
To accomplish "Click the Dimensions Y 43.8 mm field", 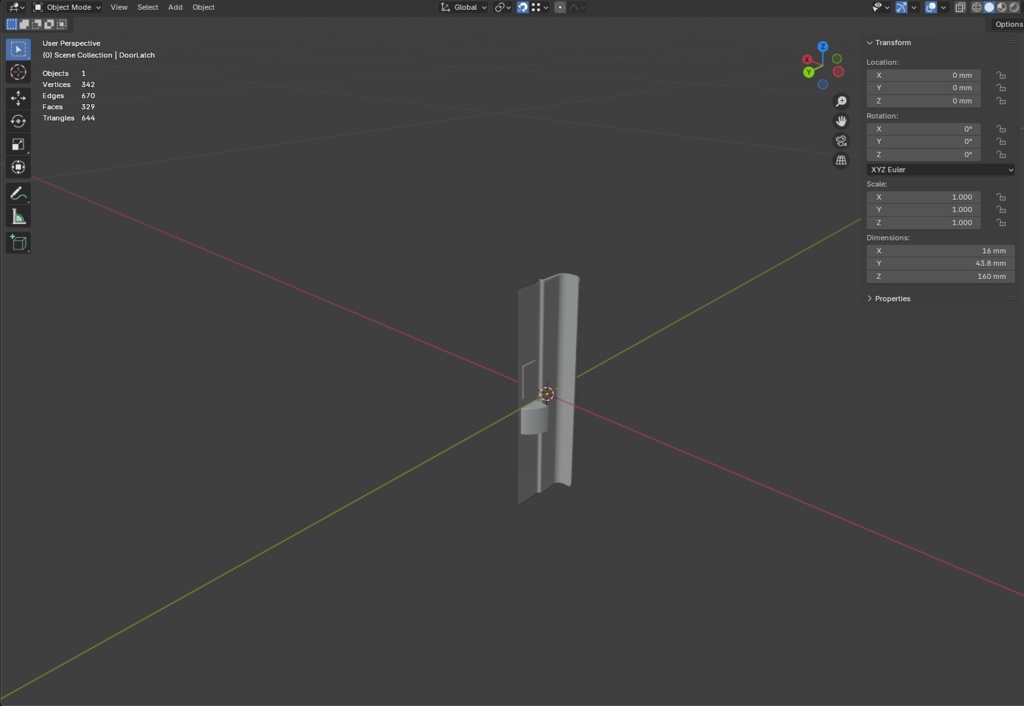I will pyautogui.click(x=940, y=263).
